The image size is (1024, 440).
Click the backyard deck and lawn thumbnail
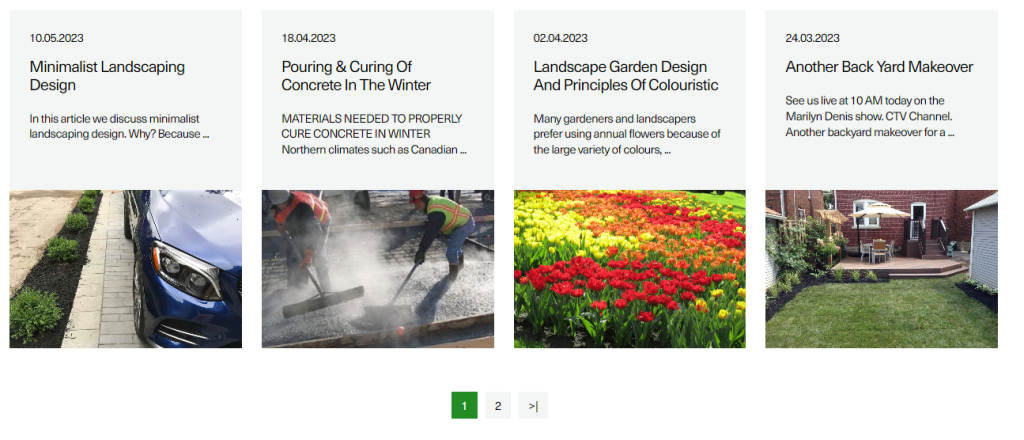pyautogui.click(x=882, y=269)
